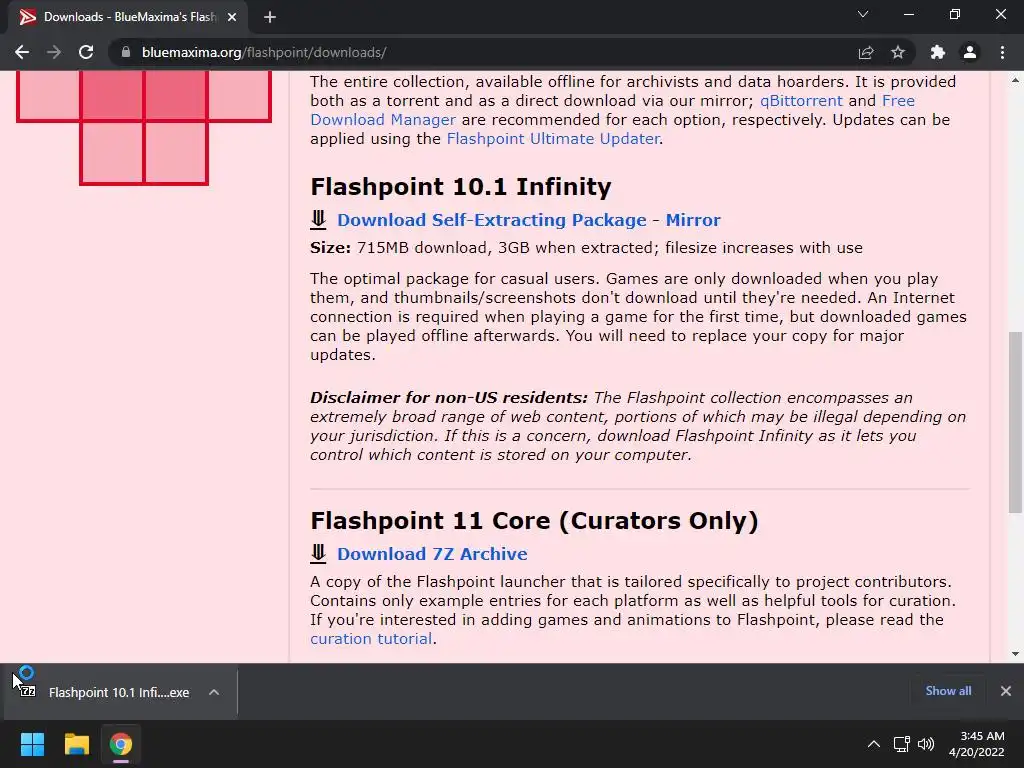Close the downloads bar

[x=1006, y=691]
